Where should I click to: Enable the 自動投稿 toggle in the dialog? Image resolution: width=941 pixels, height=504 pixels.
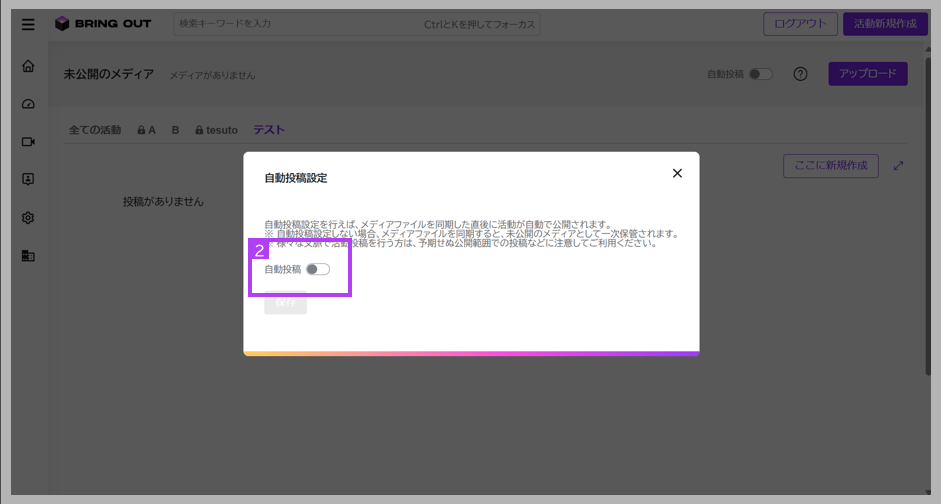click(317, 269)
